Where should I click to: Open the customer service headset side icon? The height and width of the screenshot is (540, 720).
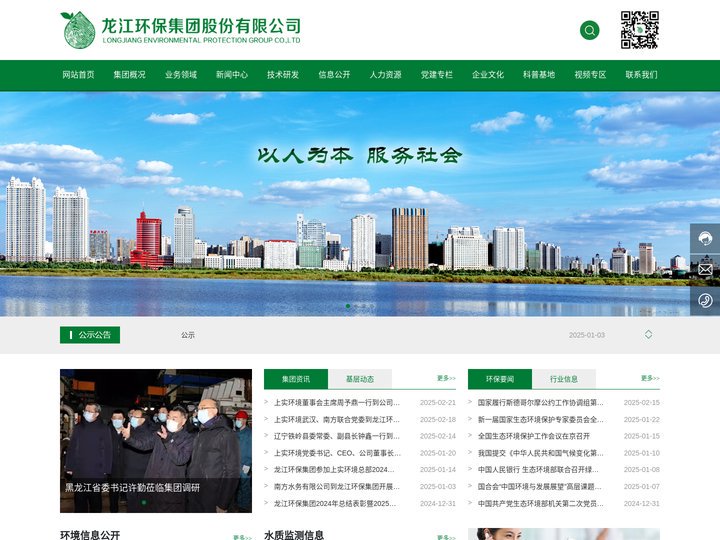point(705,238)
